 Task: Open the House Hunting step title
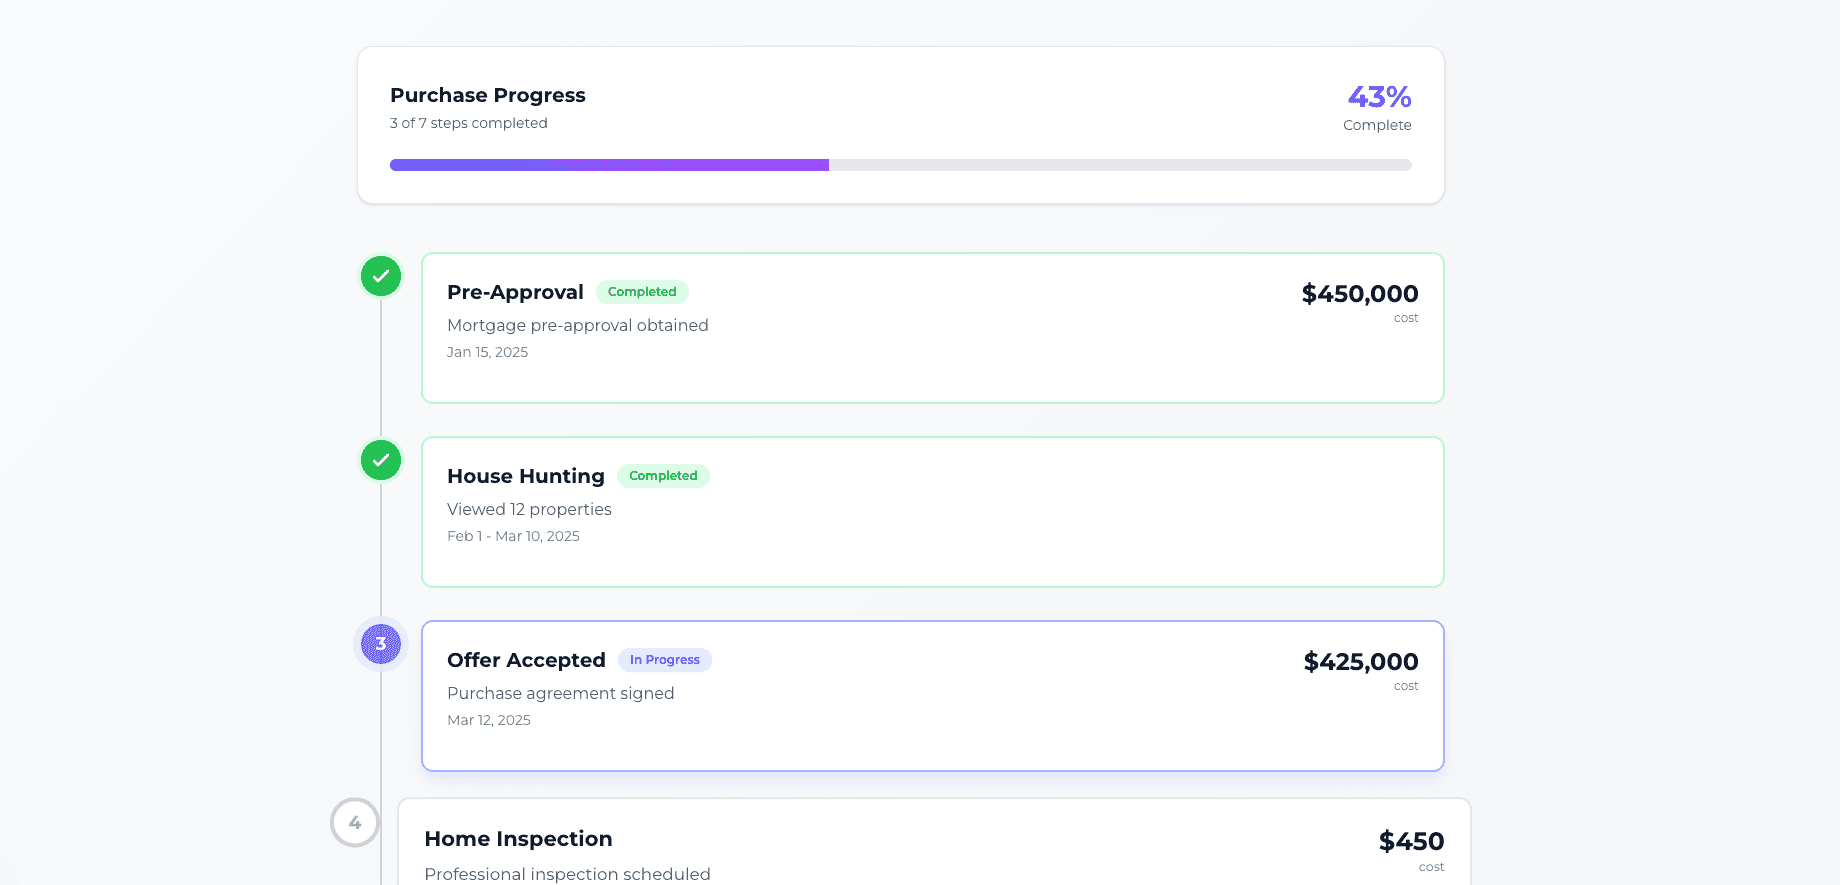click(x=526, y=476)
